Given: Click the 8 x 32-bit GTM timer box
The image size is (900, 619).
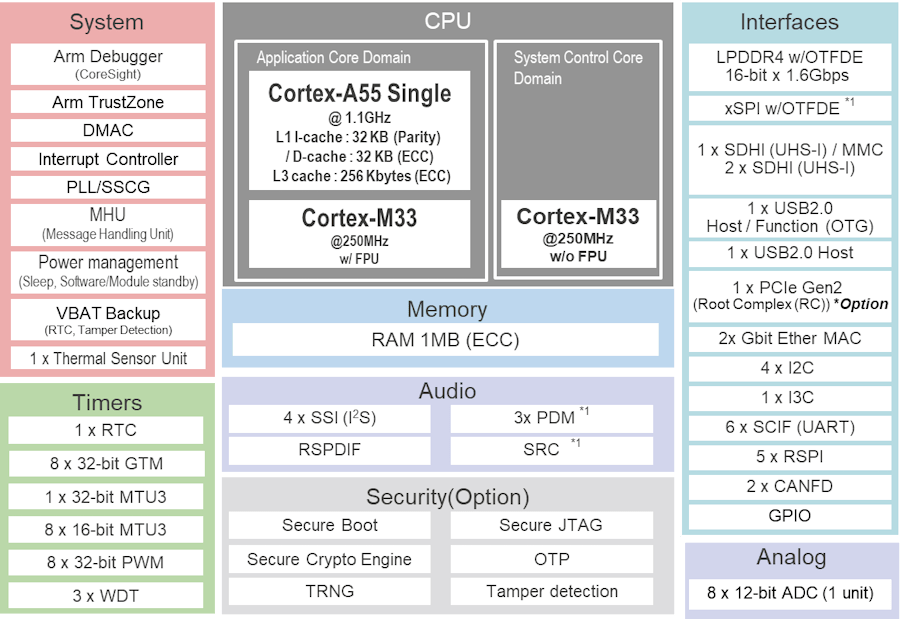Looking at the screenshot, I should (x=106, y=463).
